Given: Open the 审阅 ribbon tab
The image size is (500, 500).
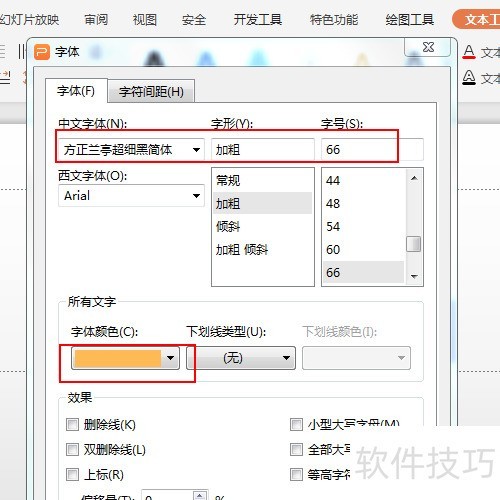Looking at the screenshot, I should 96,20.
